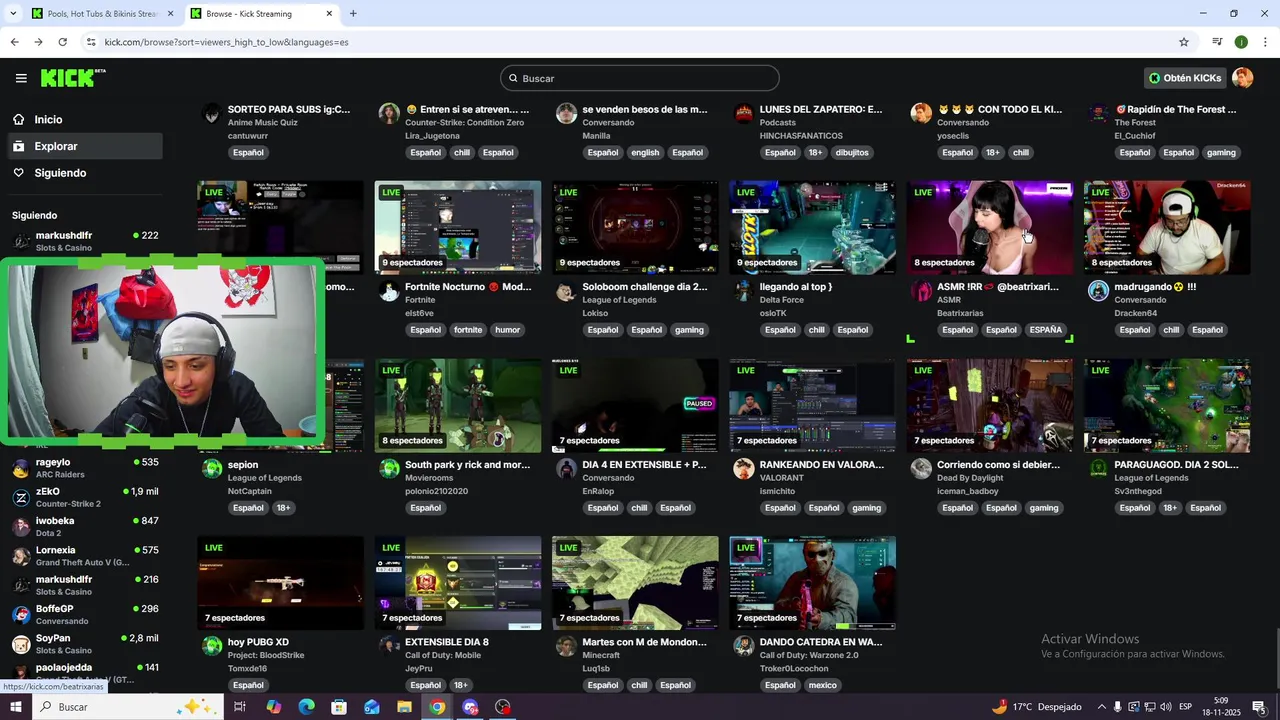Click the Minecraft category link
This screenshot has height=720, width=1280.
[x=601, y=655]
